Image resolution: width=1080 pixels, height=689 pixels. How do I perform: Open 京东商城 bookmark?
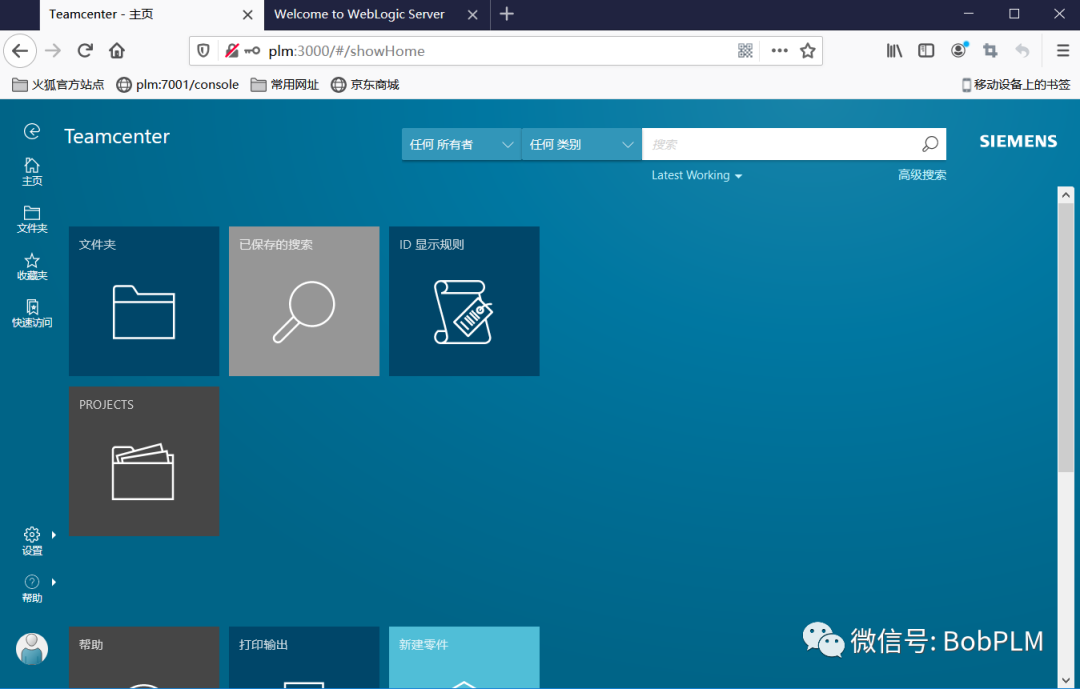pyautogui.click(x=365, y=85)
